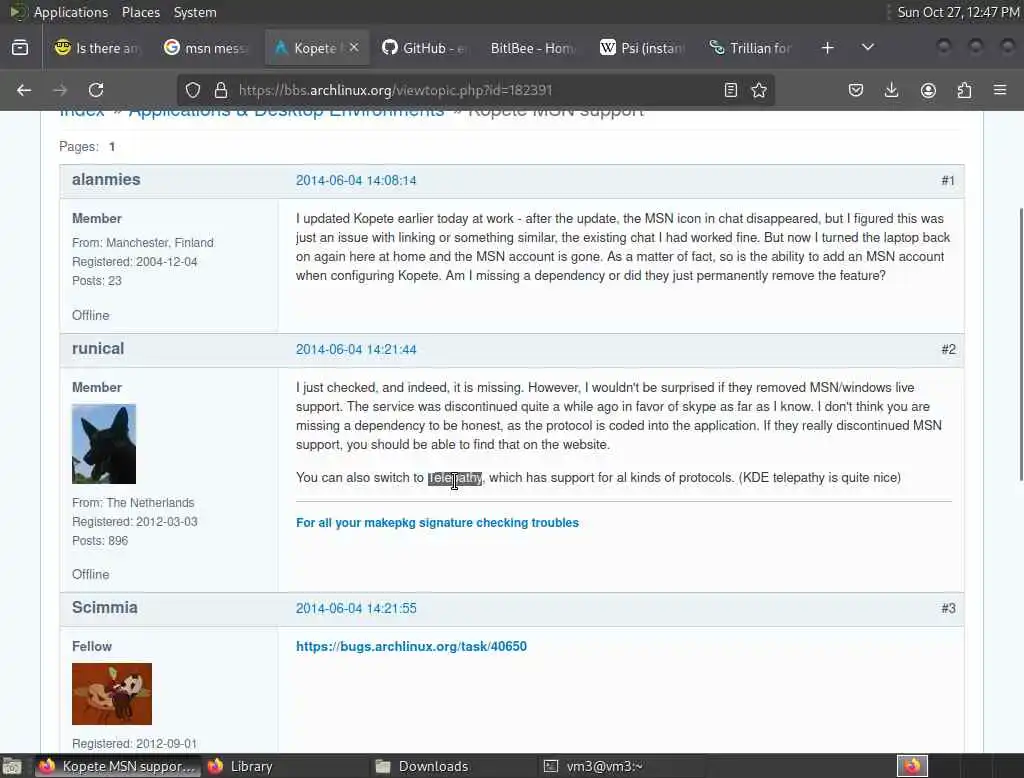Show site security padlock info

[x=221, y=90]
